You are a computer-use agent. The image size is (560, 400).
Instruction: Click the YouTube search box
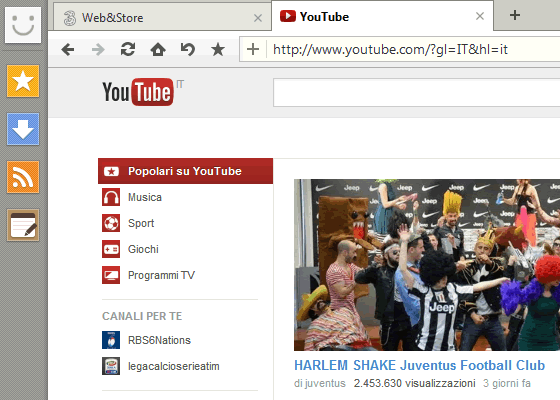(416, 92)
